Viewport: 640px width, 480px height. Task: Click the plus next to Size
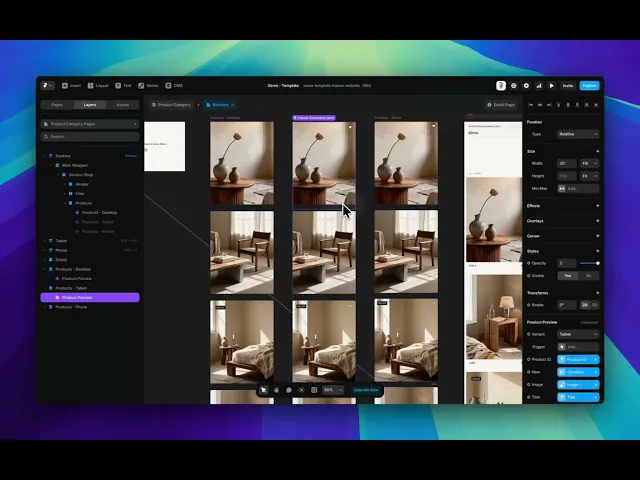tap(597, 151)
